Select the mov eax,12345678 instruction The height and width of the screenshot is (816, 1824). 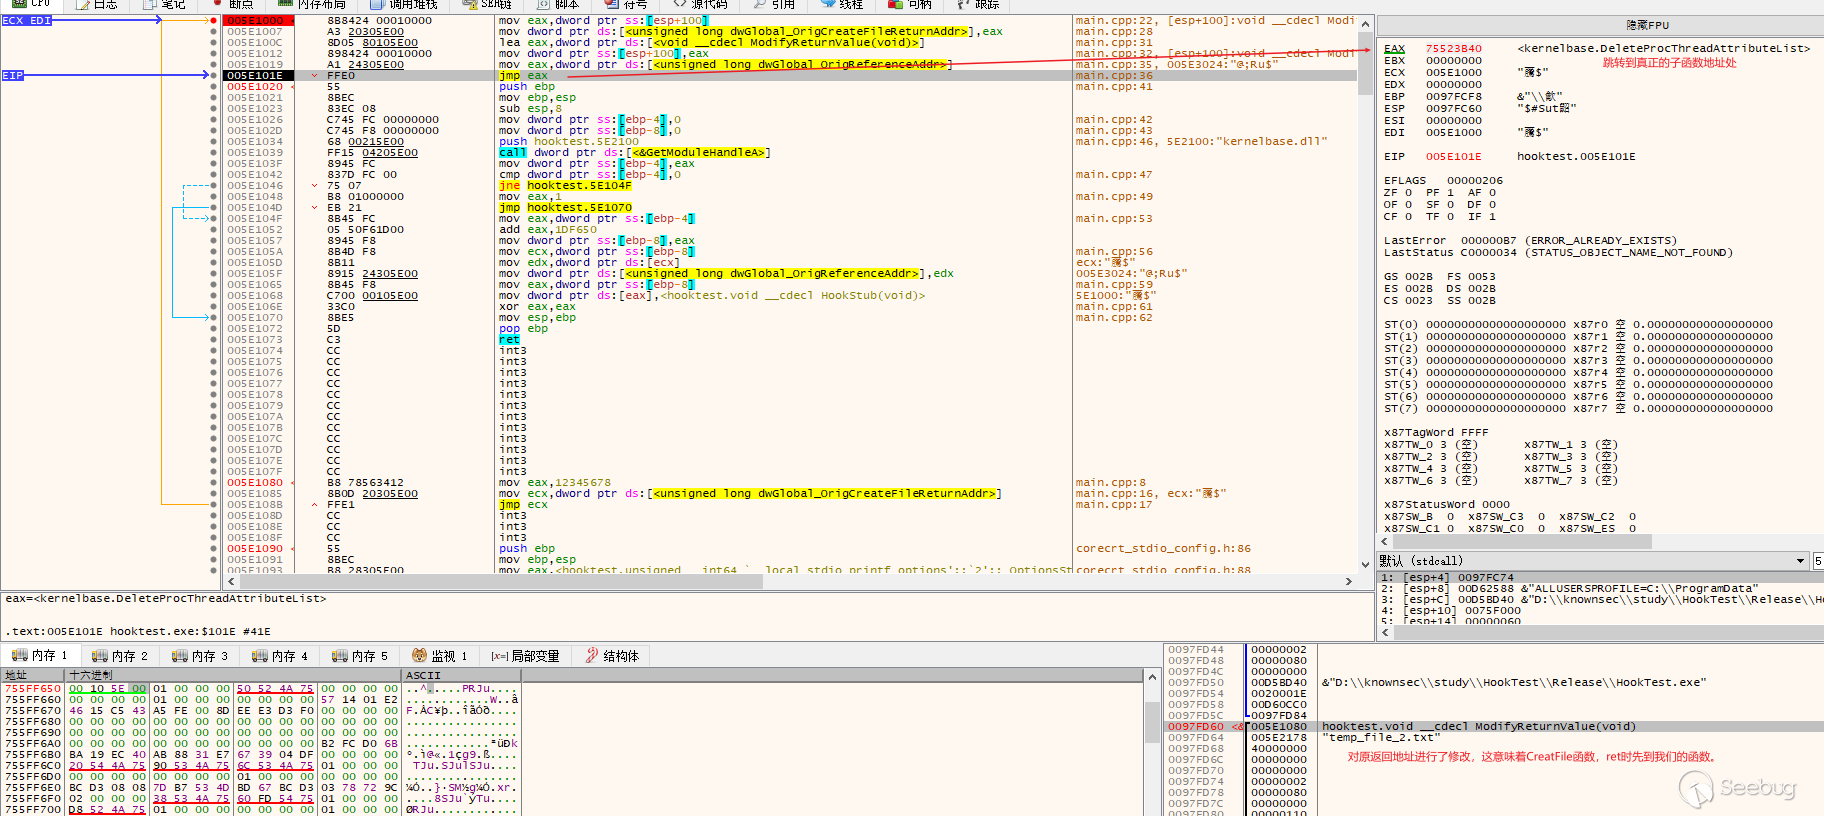point(554,482)
